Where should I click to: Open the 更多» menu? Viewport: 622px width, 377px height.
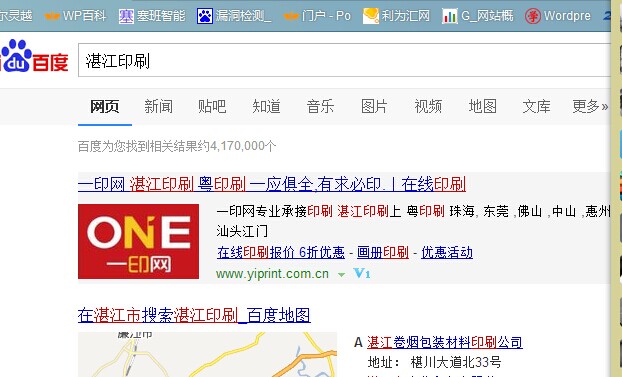point(590,106)
